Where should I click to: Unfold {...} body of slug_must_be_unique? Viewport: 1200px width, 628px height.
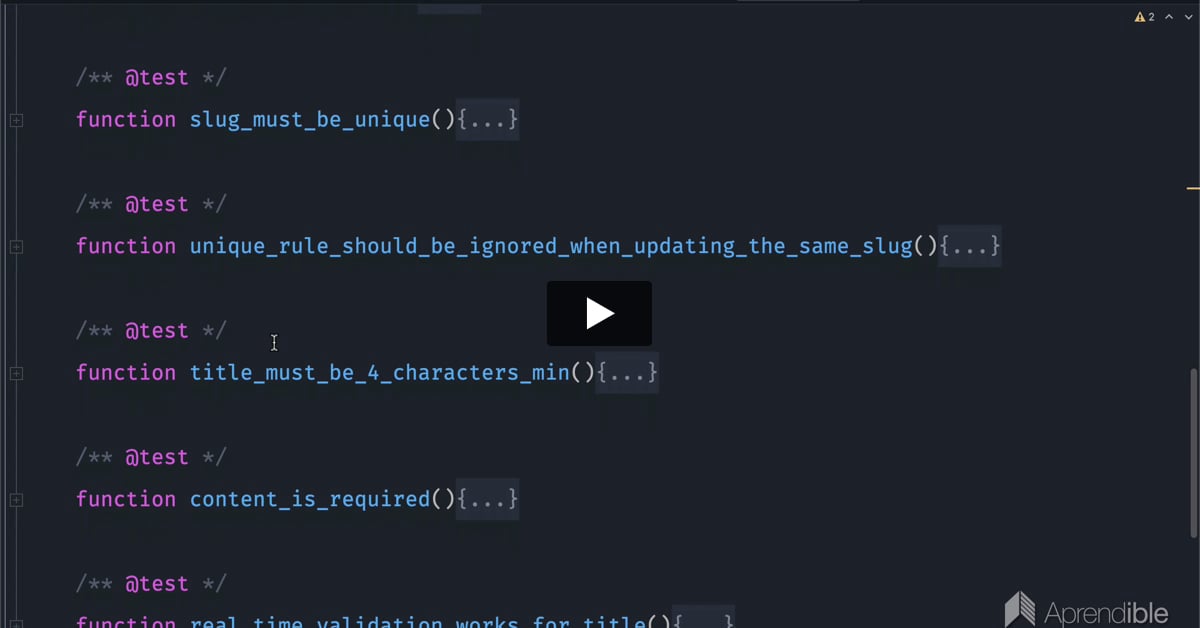[488, 119]
